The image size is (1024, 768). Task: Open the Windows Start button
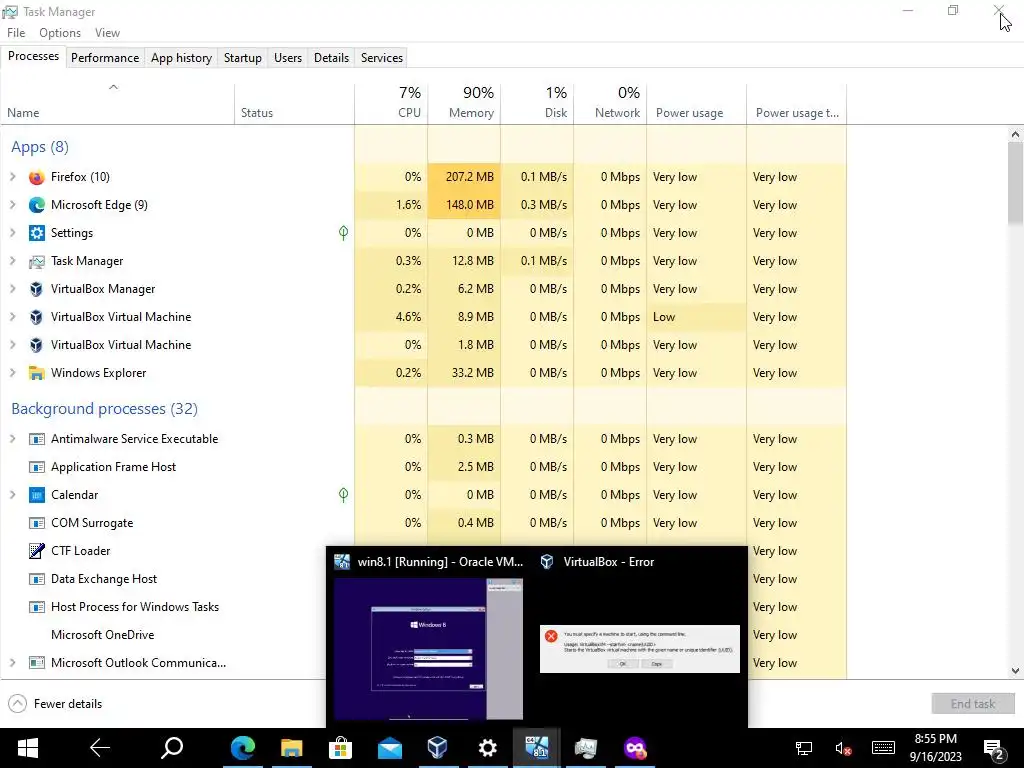tap(27, 748)
